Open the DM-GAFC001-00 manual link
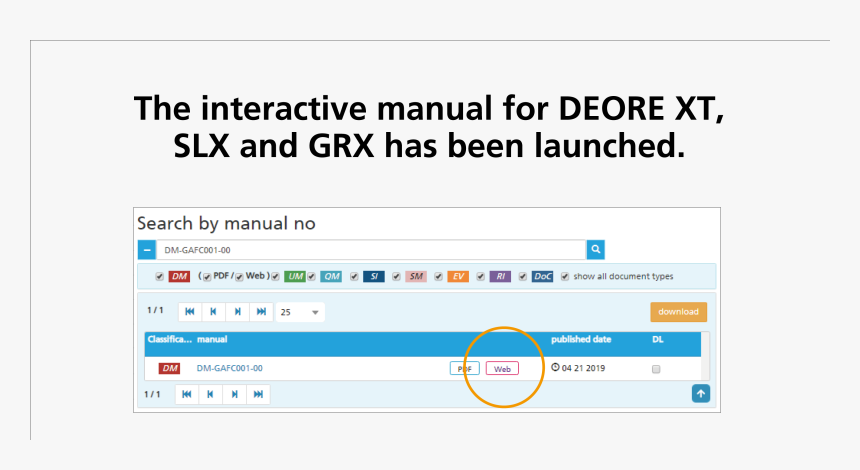The image size is (860, 470). pyautogui.click(x=229, y=368)
